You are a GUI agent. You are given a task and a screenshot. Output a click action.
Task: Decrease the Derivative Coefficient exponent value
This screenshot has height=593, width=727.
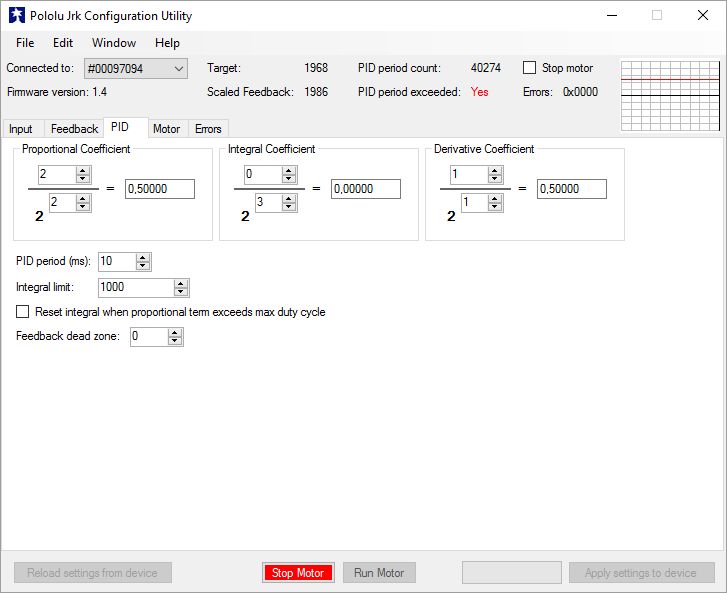click(495, 207)
